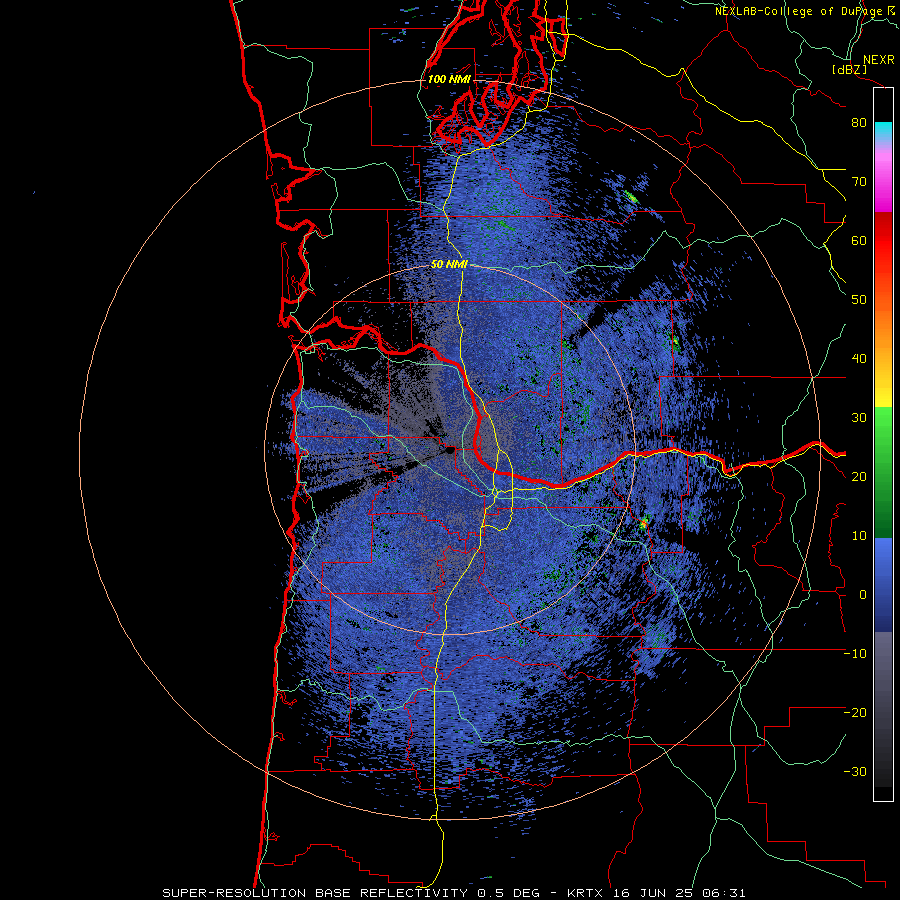
Task: Click the orange segment of the color bar
Action: point(883,327)
